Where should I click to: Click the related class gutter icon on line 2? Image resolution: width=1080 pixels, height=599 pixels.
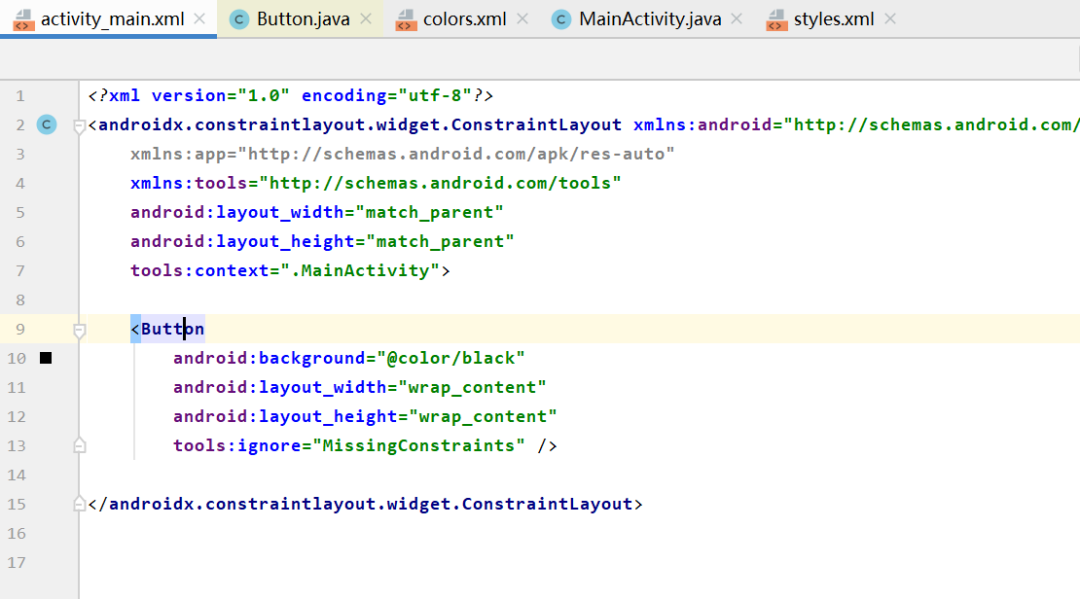[47, 125]
